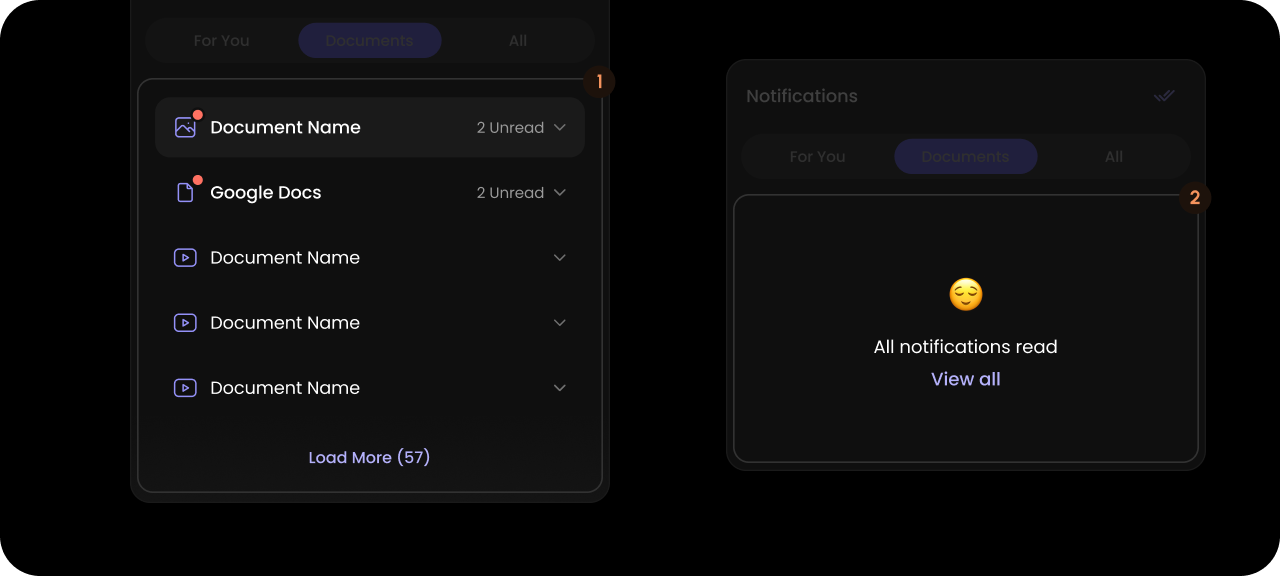Click the image file icon on highlighted Document Name row
1280x576 pixels.
(x=185, y=127)
